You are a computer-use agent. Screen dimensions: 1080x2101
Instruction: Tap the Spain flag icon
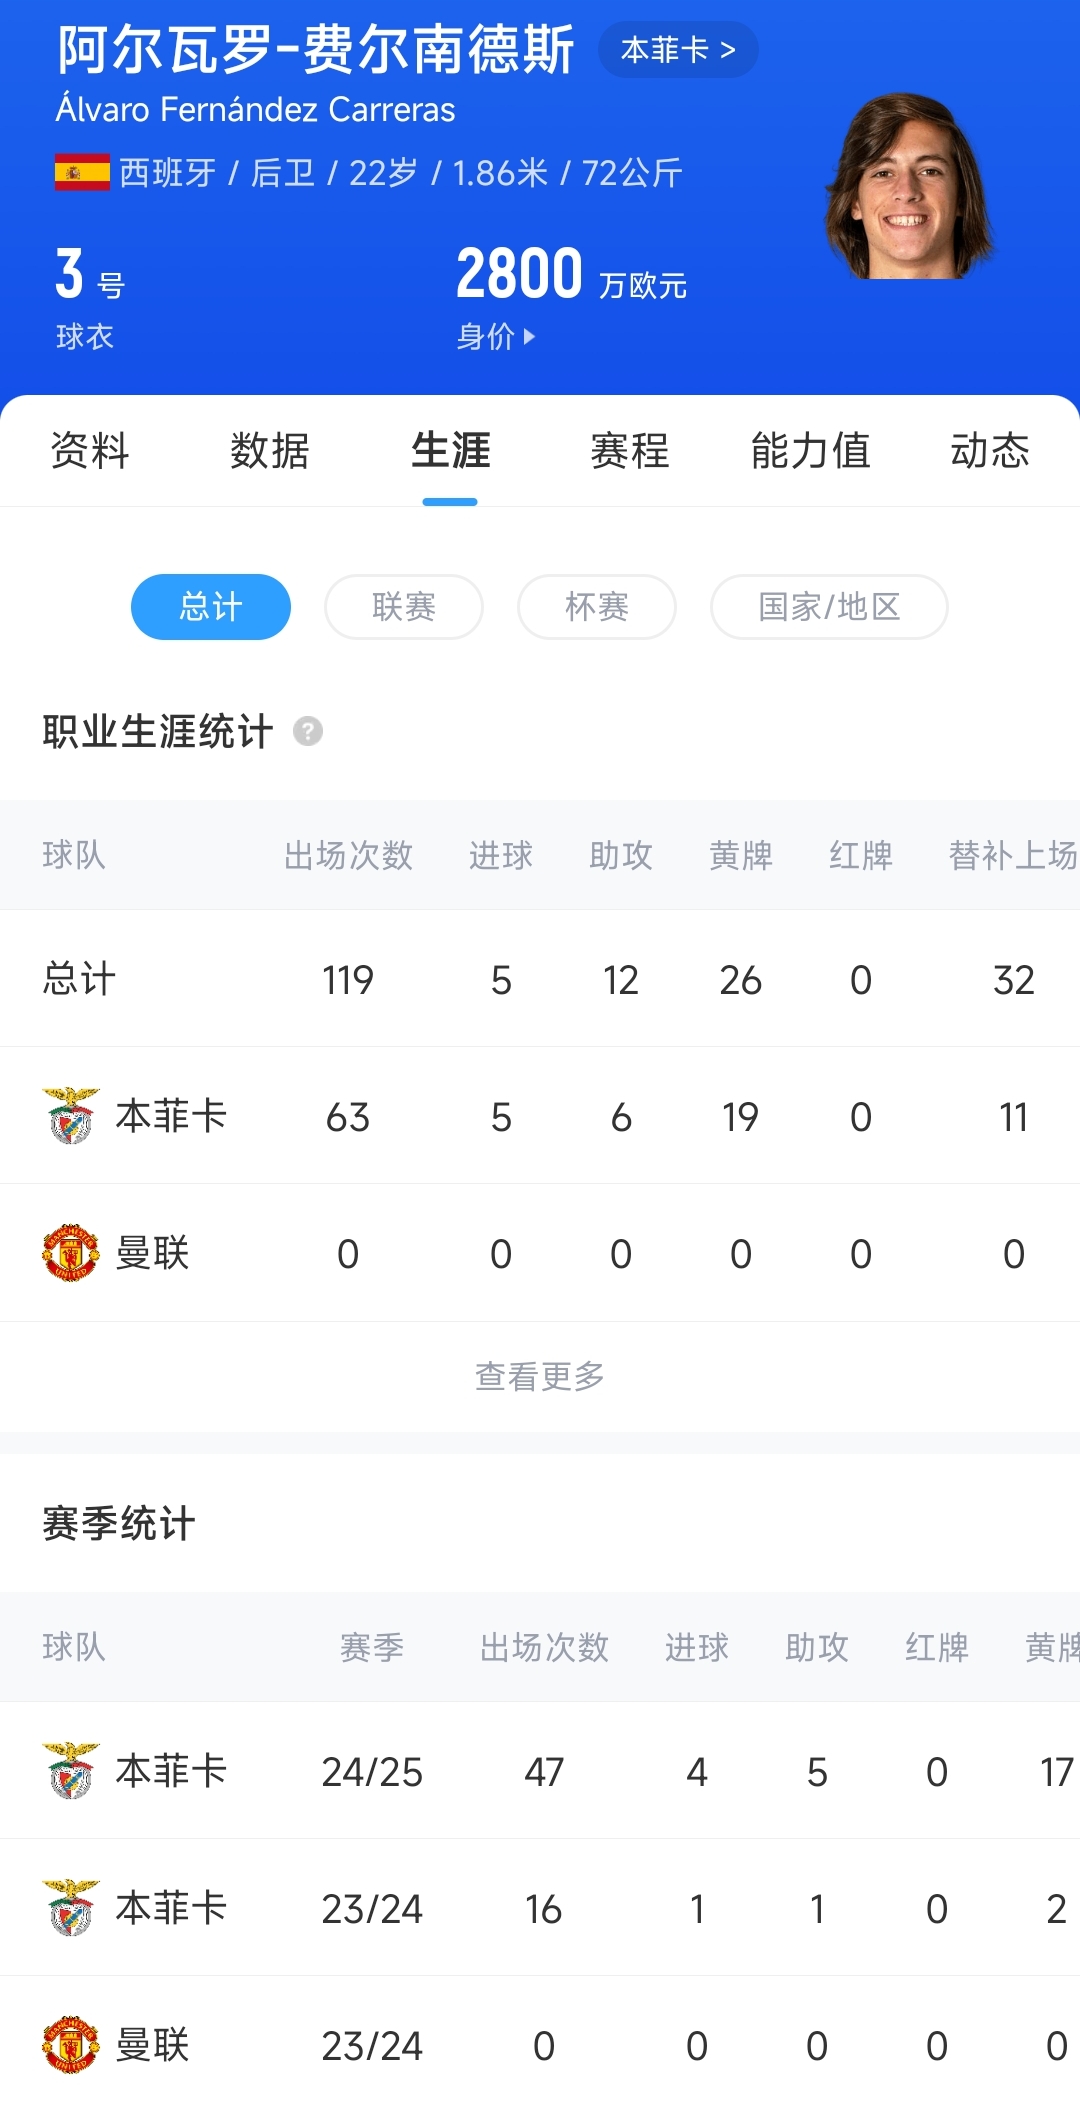(82, 173)
